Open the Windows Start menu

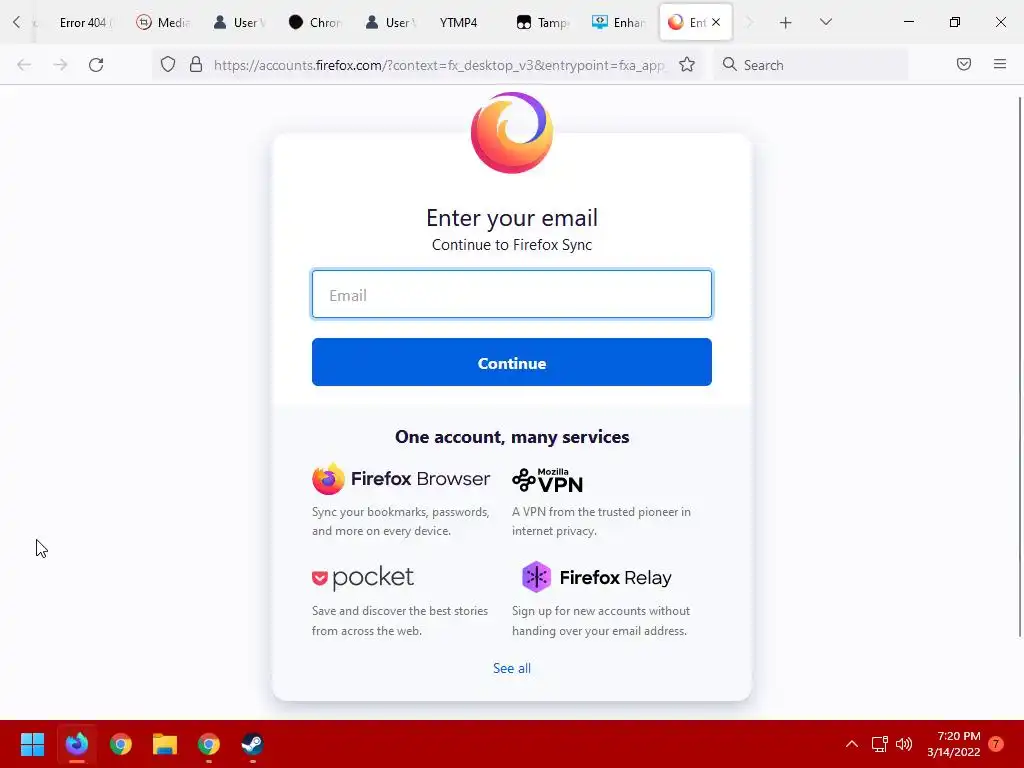32,744
